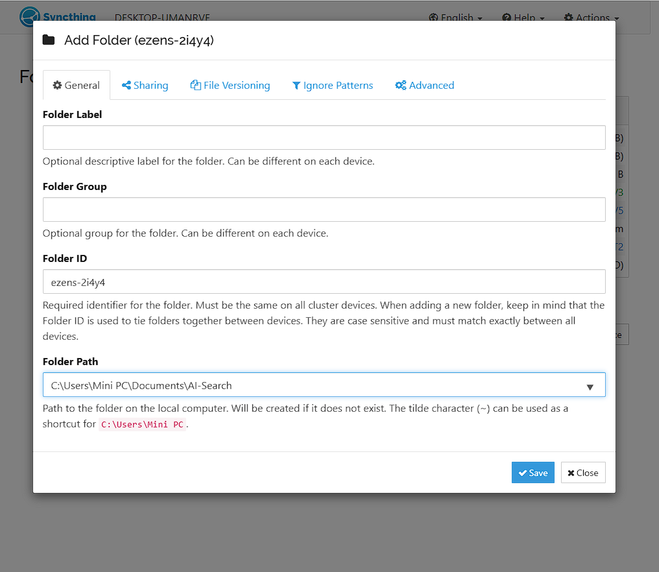
Task: Save the new folder
Action: pos(533,473)
